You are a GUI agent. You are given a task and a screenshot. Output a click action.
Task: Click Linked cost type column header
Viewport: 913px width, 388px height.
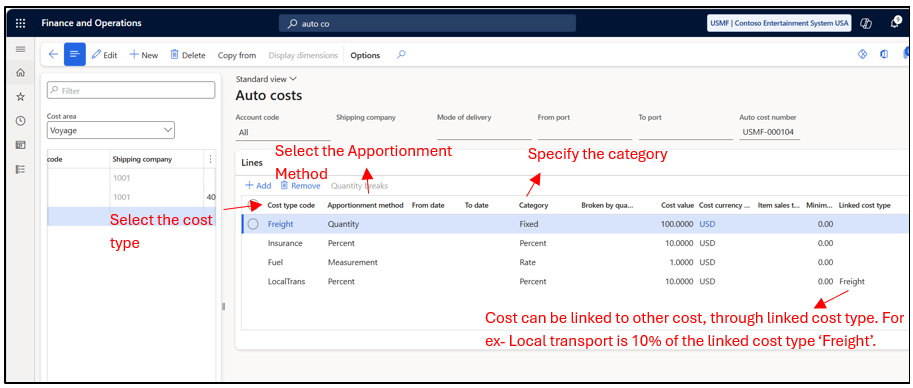point(865,205)
